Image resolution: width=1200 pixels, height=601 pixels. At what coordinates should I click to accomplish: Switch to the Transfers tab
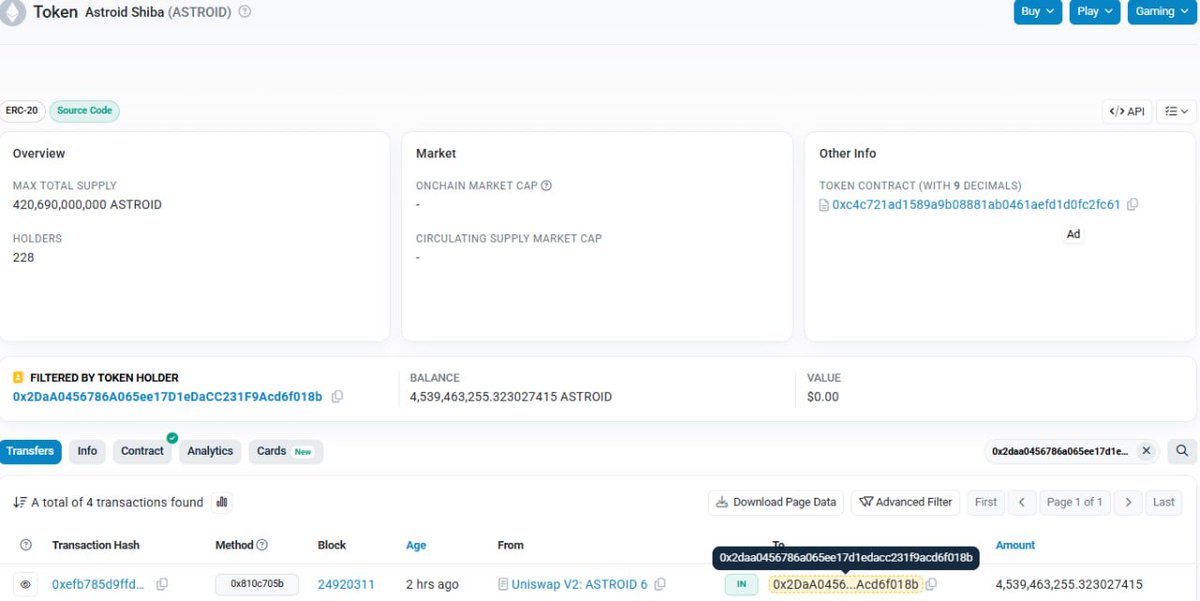pos(30,451)
